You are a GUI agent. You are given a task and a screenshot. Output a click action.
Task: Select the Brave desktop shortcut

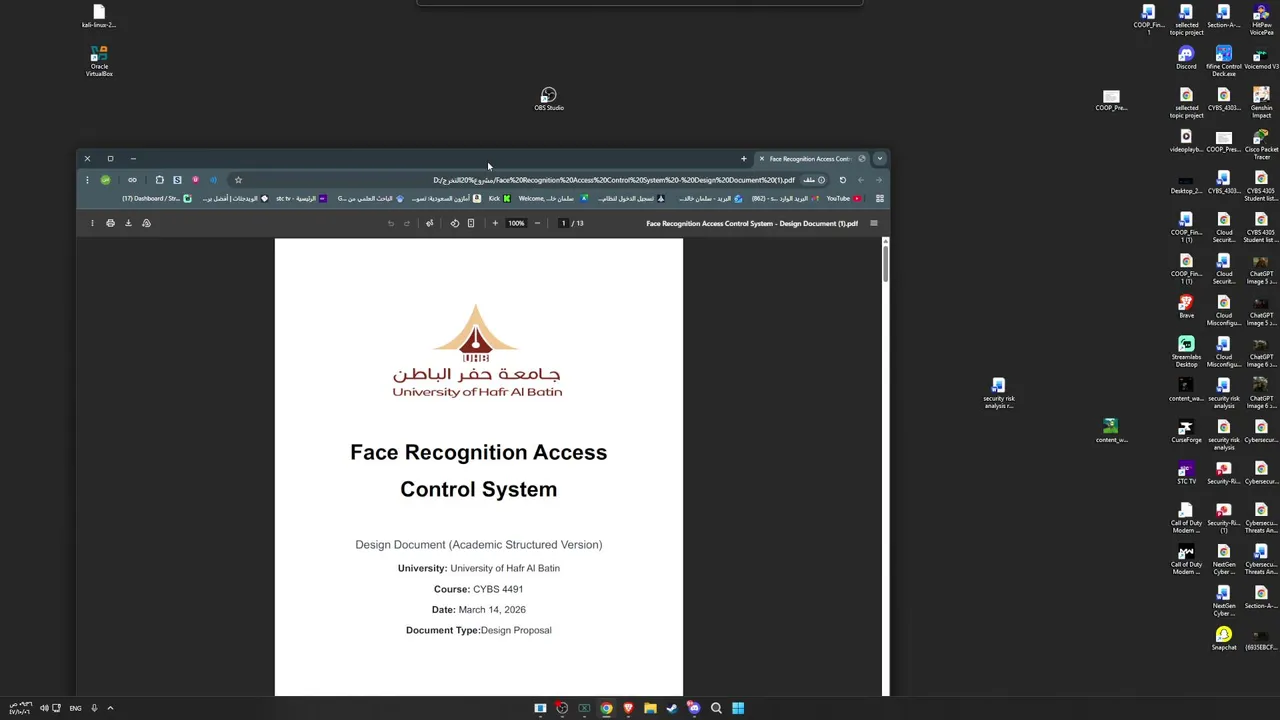pyautogui.click(x=1186, y=307)
